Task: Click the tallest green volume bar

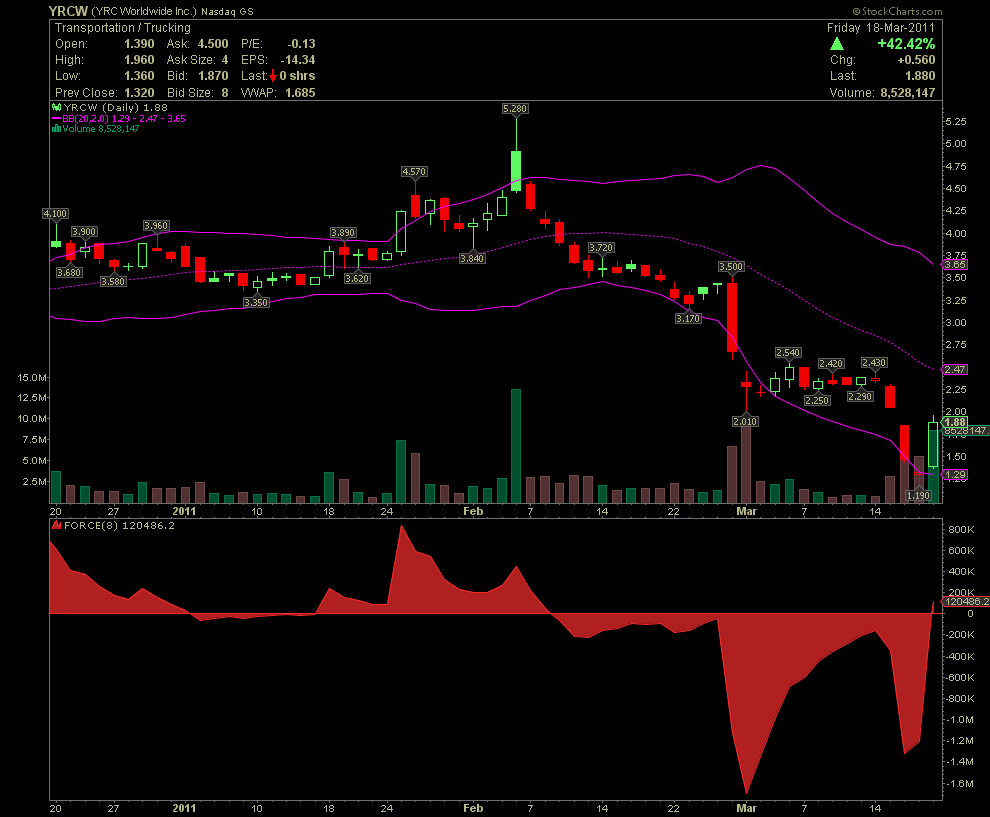Action: point(516,446)
